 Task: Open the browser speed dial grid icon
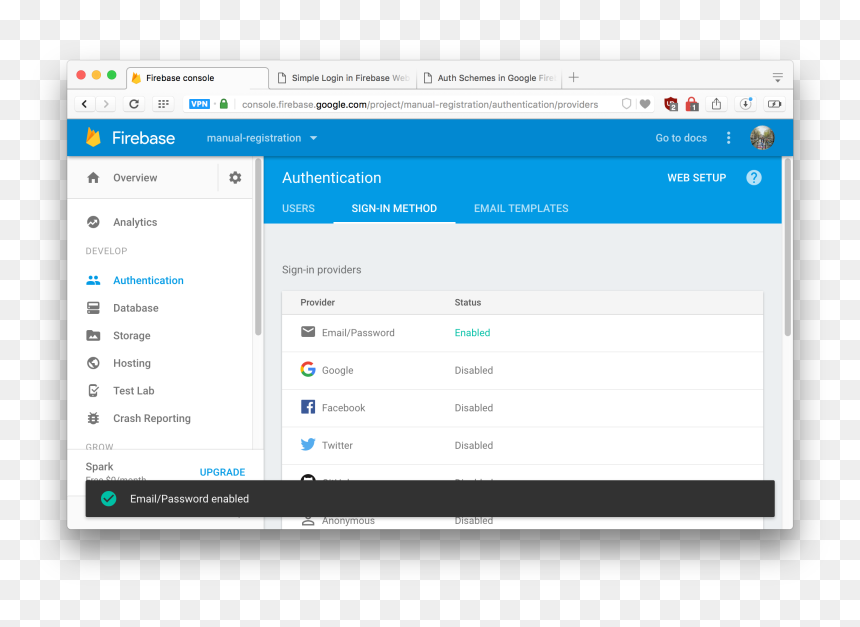[x=163, y=104]
